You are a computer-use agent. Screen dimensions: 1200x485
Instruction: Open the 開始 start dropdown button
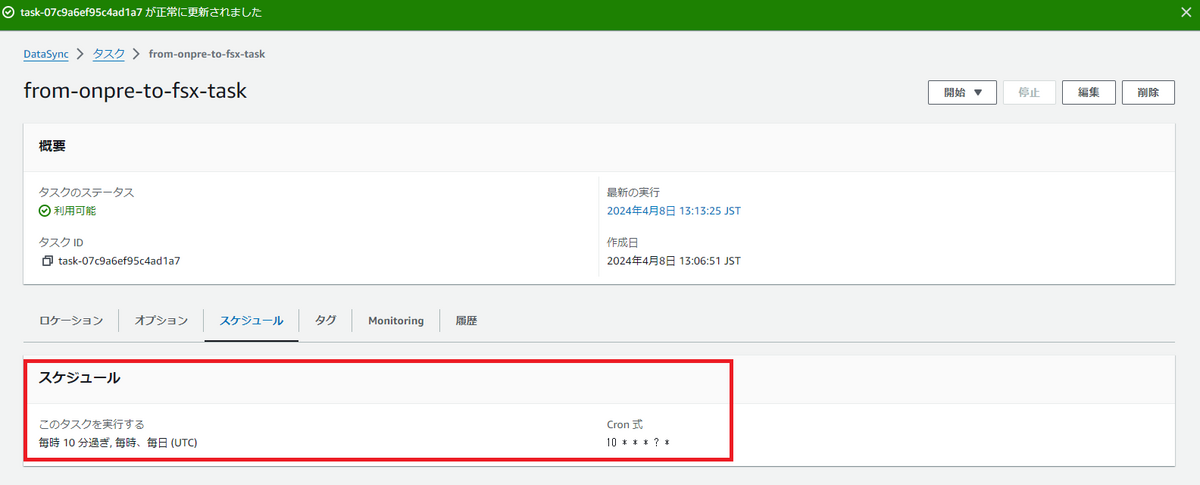(x=962, y=92)
